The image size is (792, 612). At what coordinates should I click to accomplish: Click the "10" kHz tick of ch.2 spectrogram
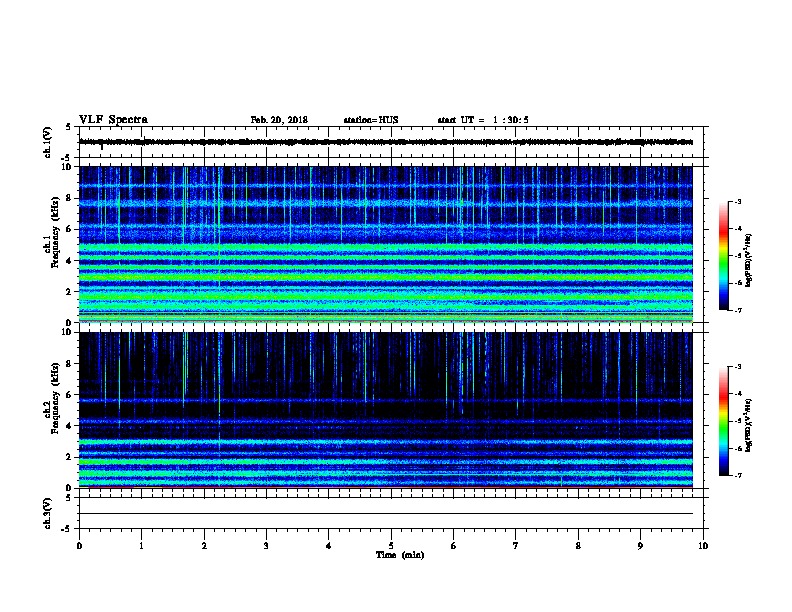click(67, 332)
